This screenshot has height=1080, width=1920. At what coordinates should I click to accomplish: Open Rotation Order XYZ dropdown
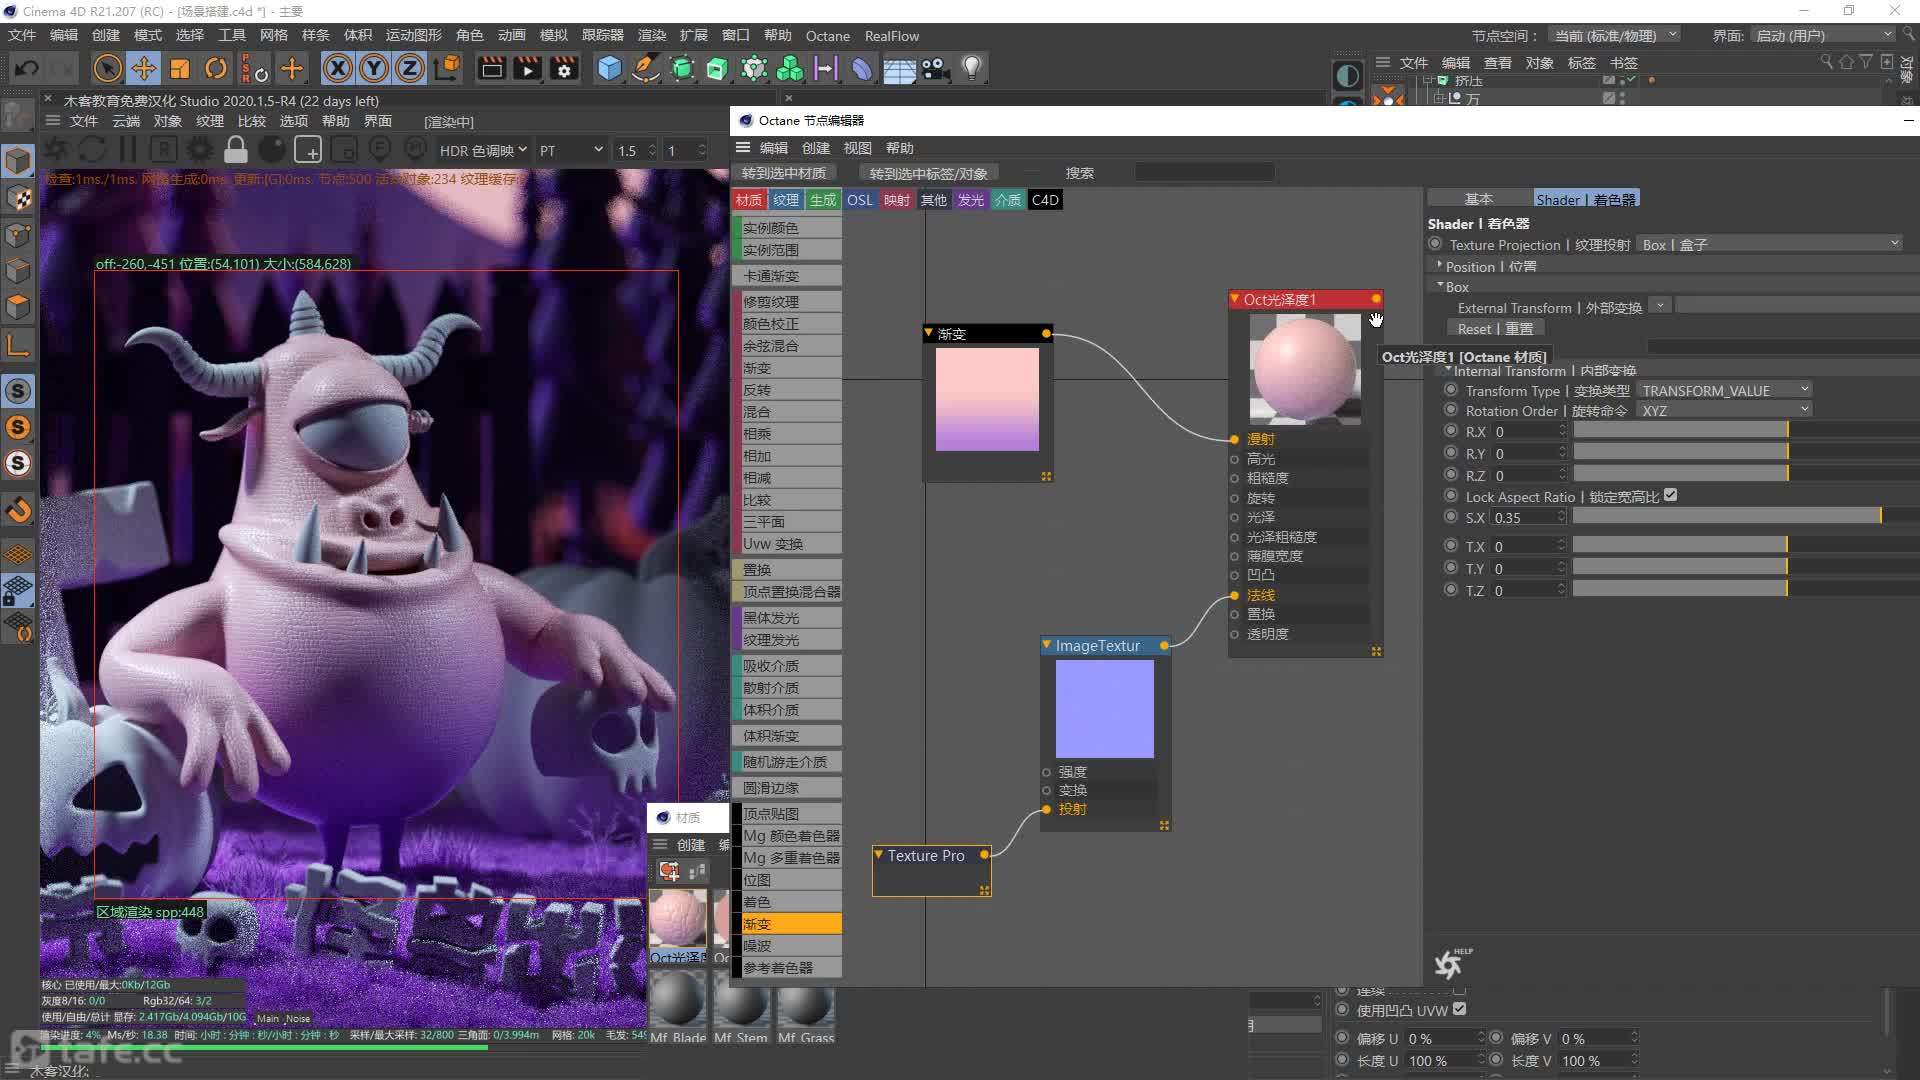[1725, 410]
